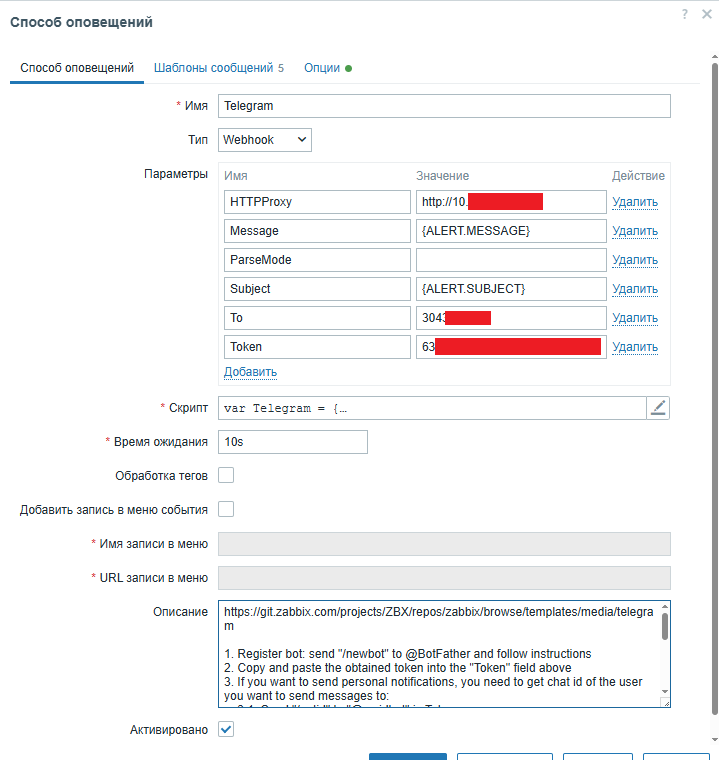Uncheck the Активировано checkbox
This screenshot has height=760, width=719.
click(x=226, y=730)
